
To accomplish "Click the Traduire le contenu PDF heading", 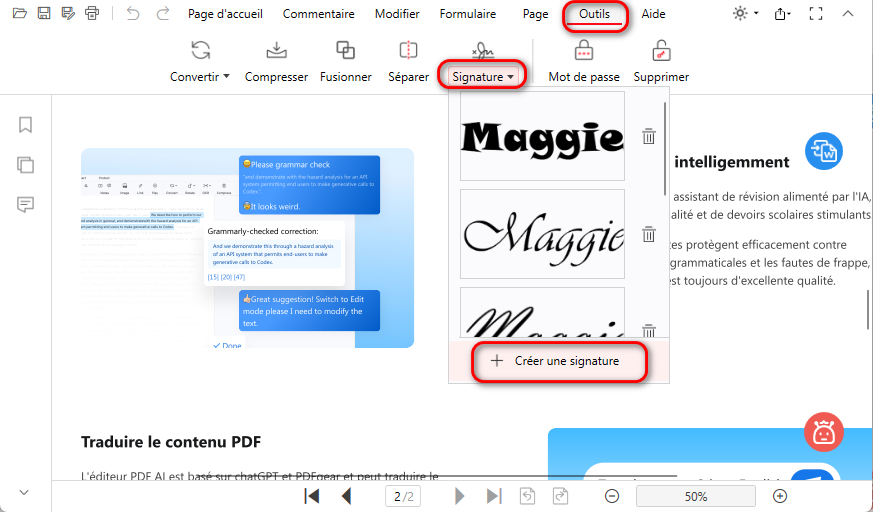I will point(171,442).
